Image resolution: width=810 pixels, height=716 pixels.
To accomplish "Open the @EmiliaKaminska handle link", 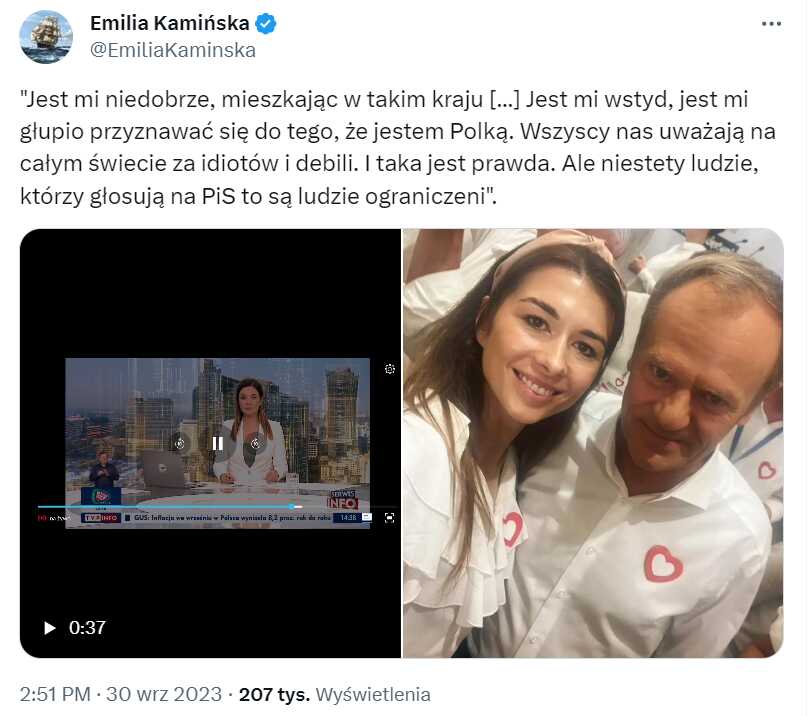I will coord(173,50).
